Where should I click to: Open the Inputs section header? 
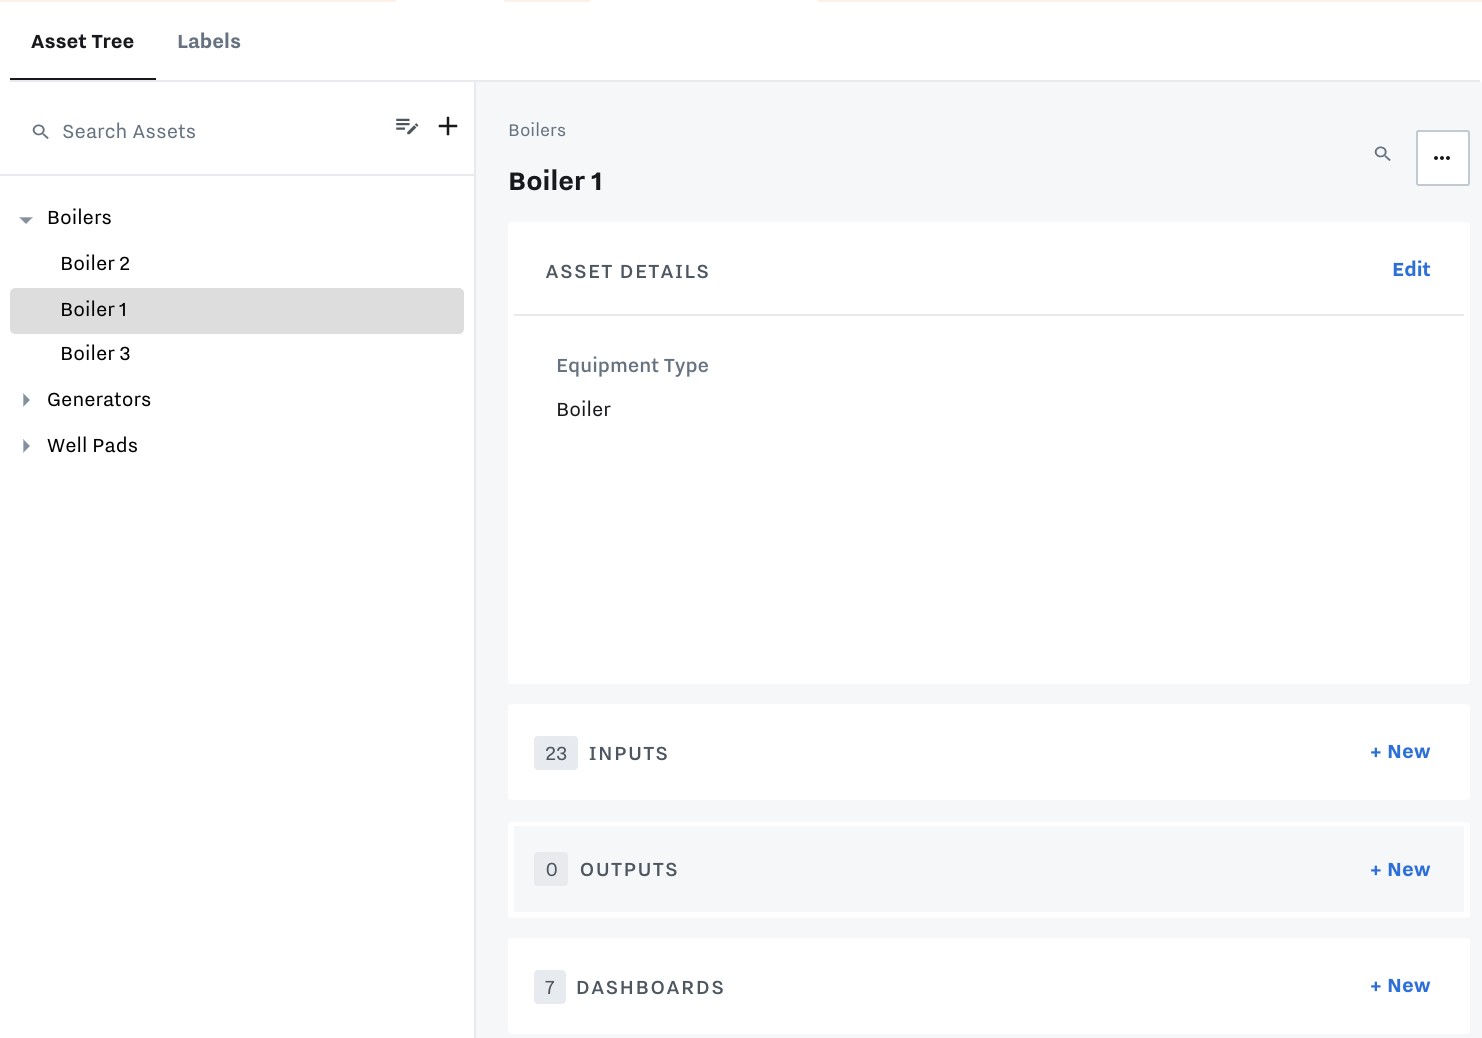[x=628, y=754]
